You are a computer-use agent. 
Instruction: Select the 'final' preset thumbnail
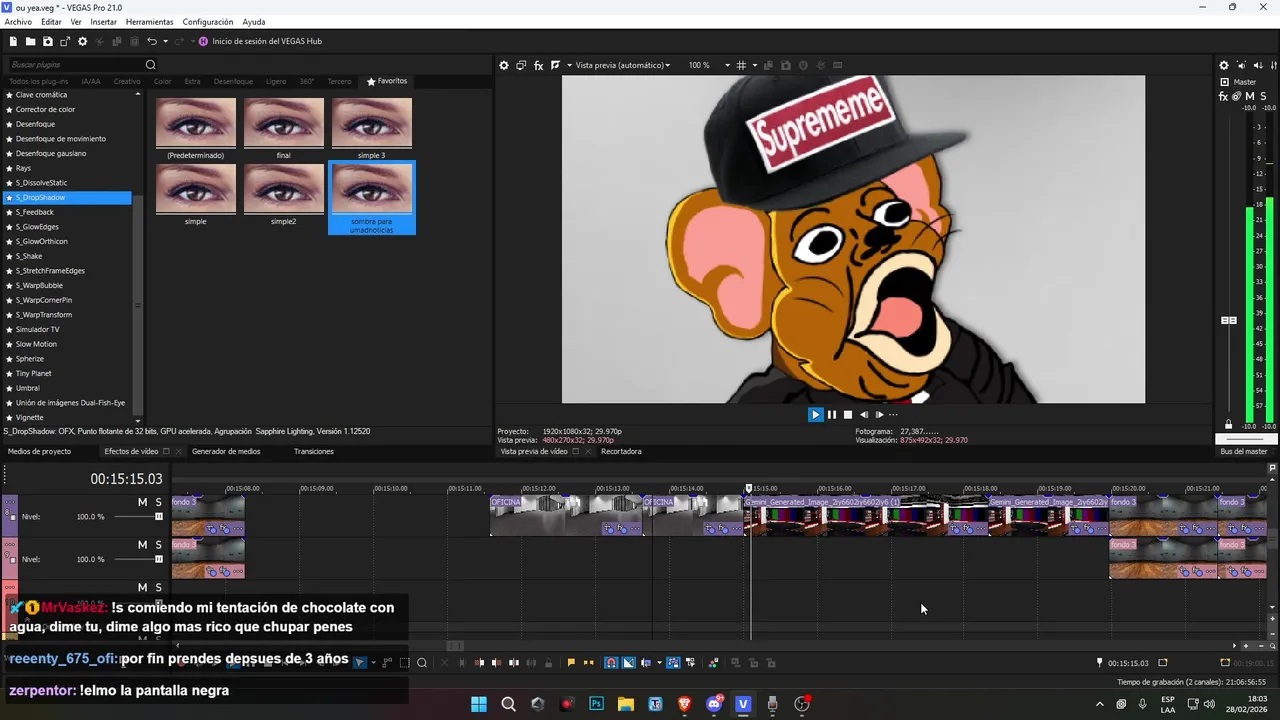[x=284, y=123]
